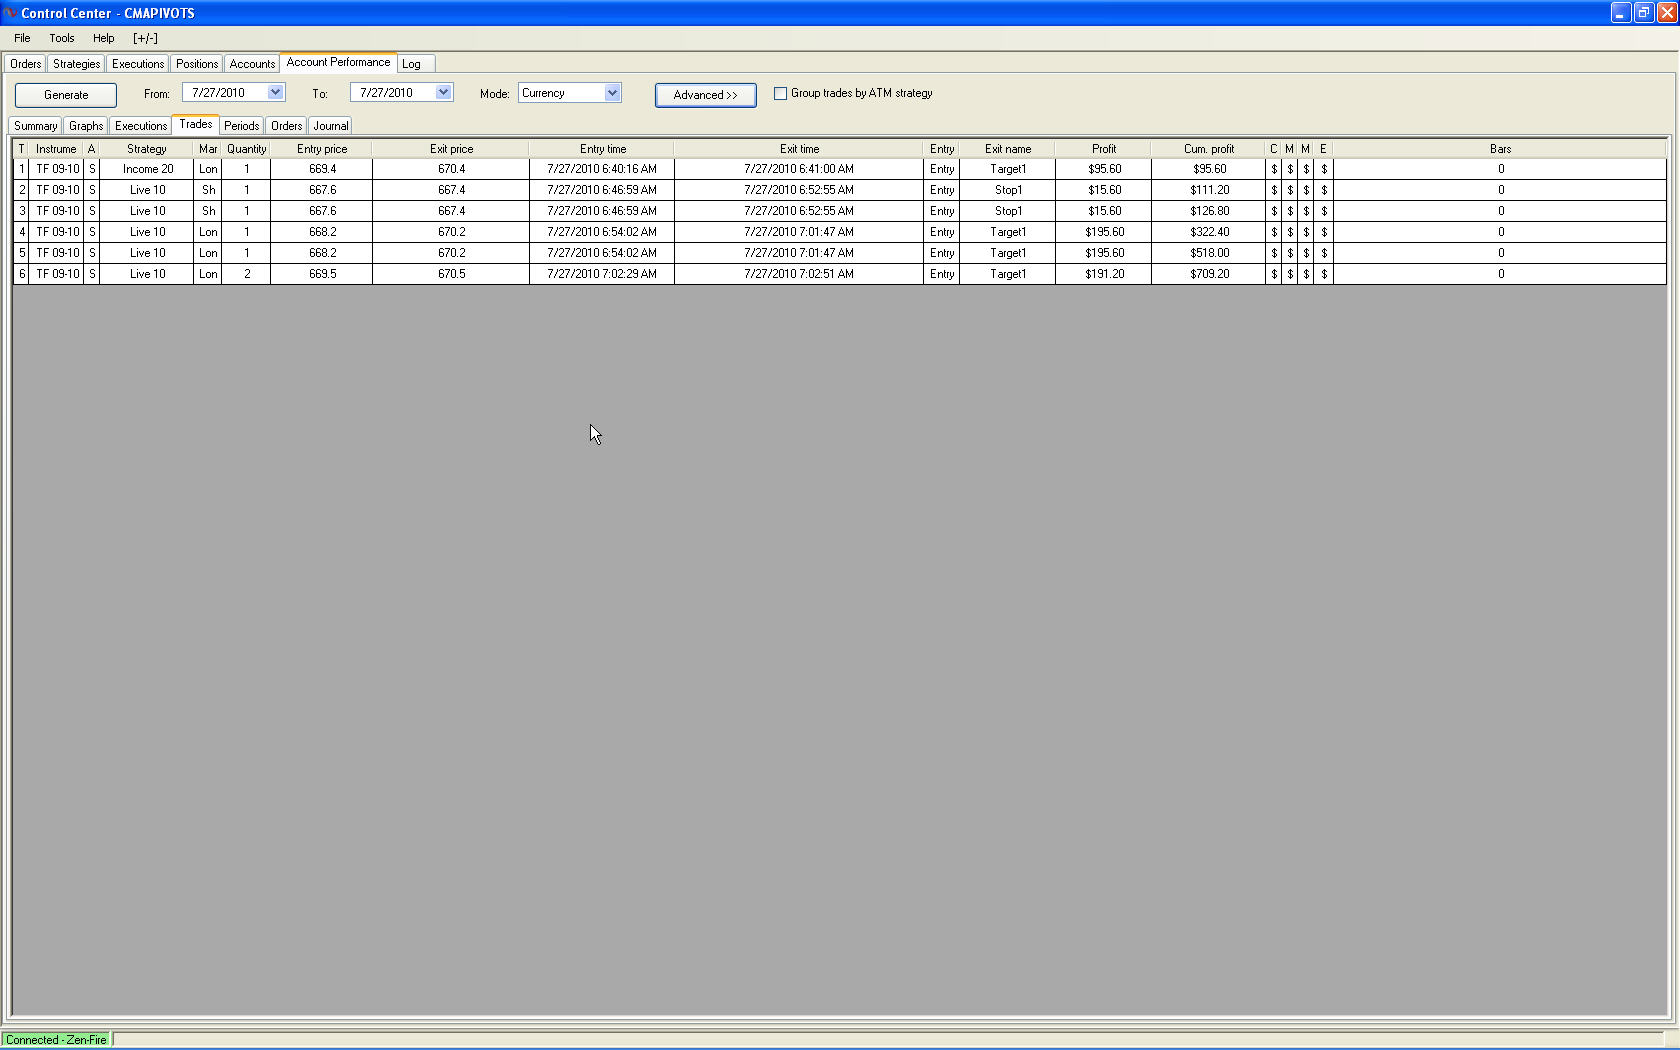Click the $518.00 cumulative profit cell
This screenshot has height=1050, width=1680.
[1209, 253]
